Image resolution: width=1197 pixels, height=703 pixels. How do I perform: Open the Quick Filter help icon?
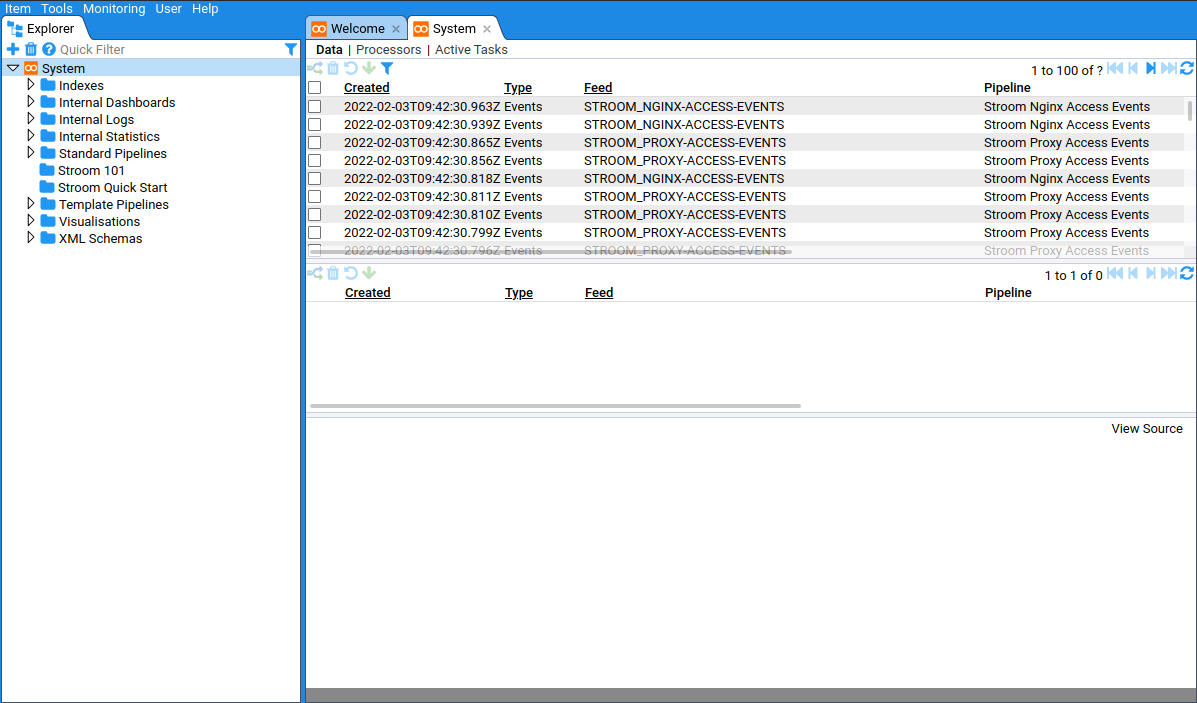pos(49,49)
